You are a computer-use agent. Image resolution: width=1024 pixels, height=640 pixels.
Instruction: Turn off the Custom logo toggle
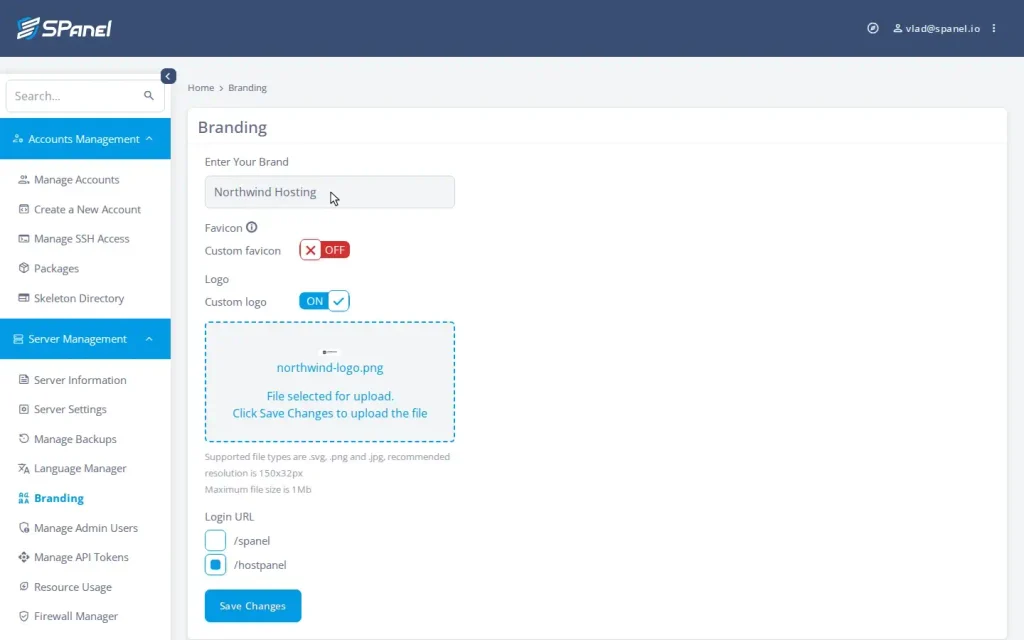pyautogui.click(x=325, y=301)
